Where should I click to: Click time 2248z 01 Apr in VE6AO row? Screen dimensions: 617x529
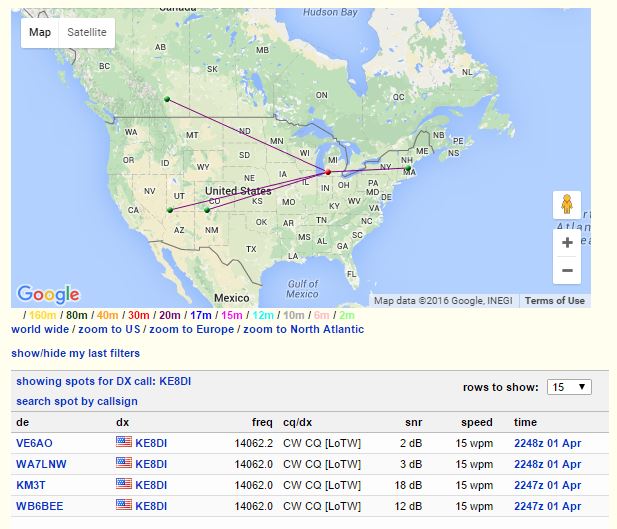click(547, 443)
